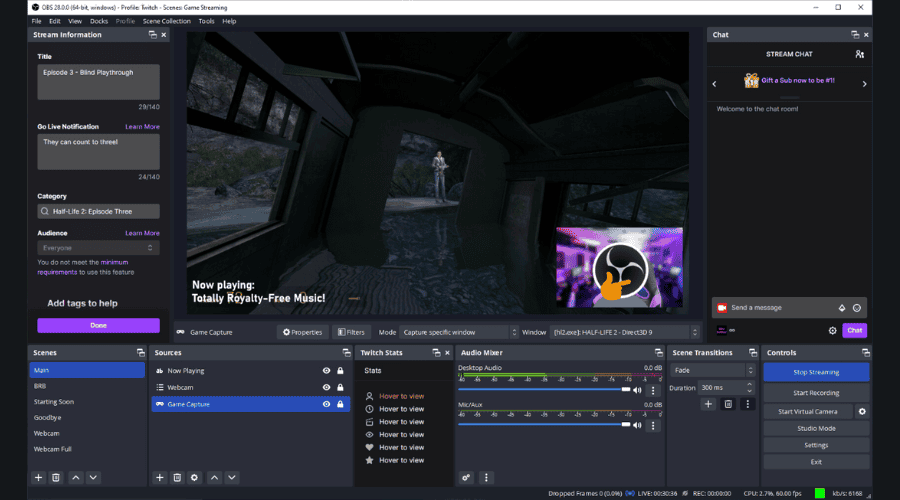Move source down arrow
The image size is (900, 500).
pos(232,478)
